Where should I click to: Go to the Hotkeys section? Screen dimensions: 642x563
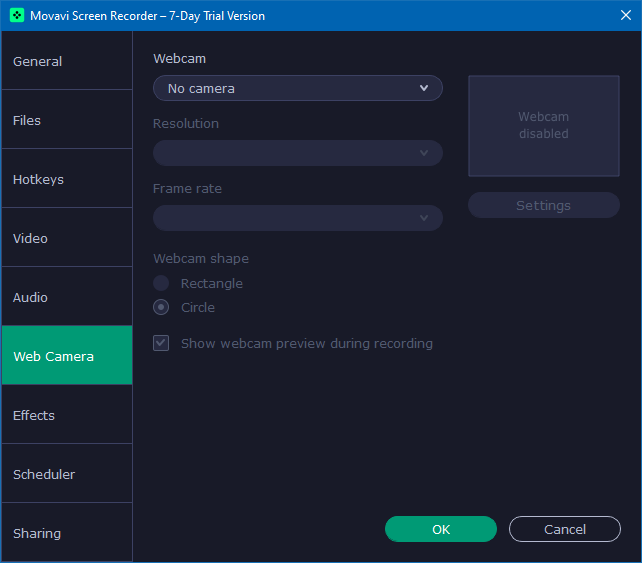click(66, 179)
